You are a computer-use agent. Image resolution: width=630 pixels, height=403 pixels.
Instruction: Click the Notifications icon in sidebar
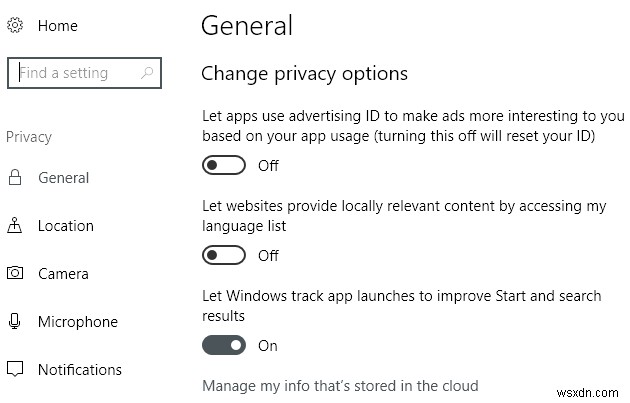coord(15,370)
